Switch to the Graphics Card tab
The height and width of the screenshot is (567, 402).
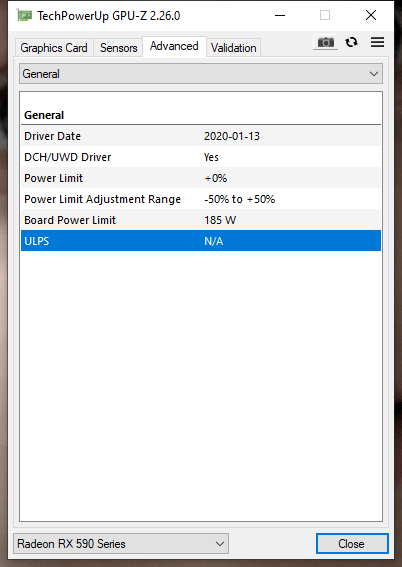coord(54,48)
